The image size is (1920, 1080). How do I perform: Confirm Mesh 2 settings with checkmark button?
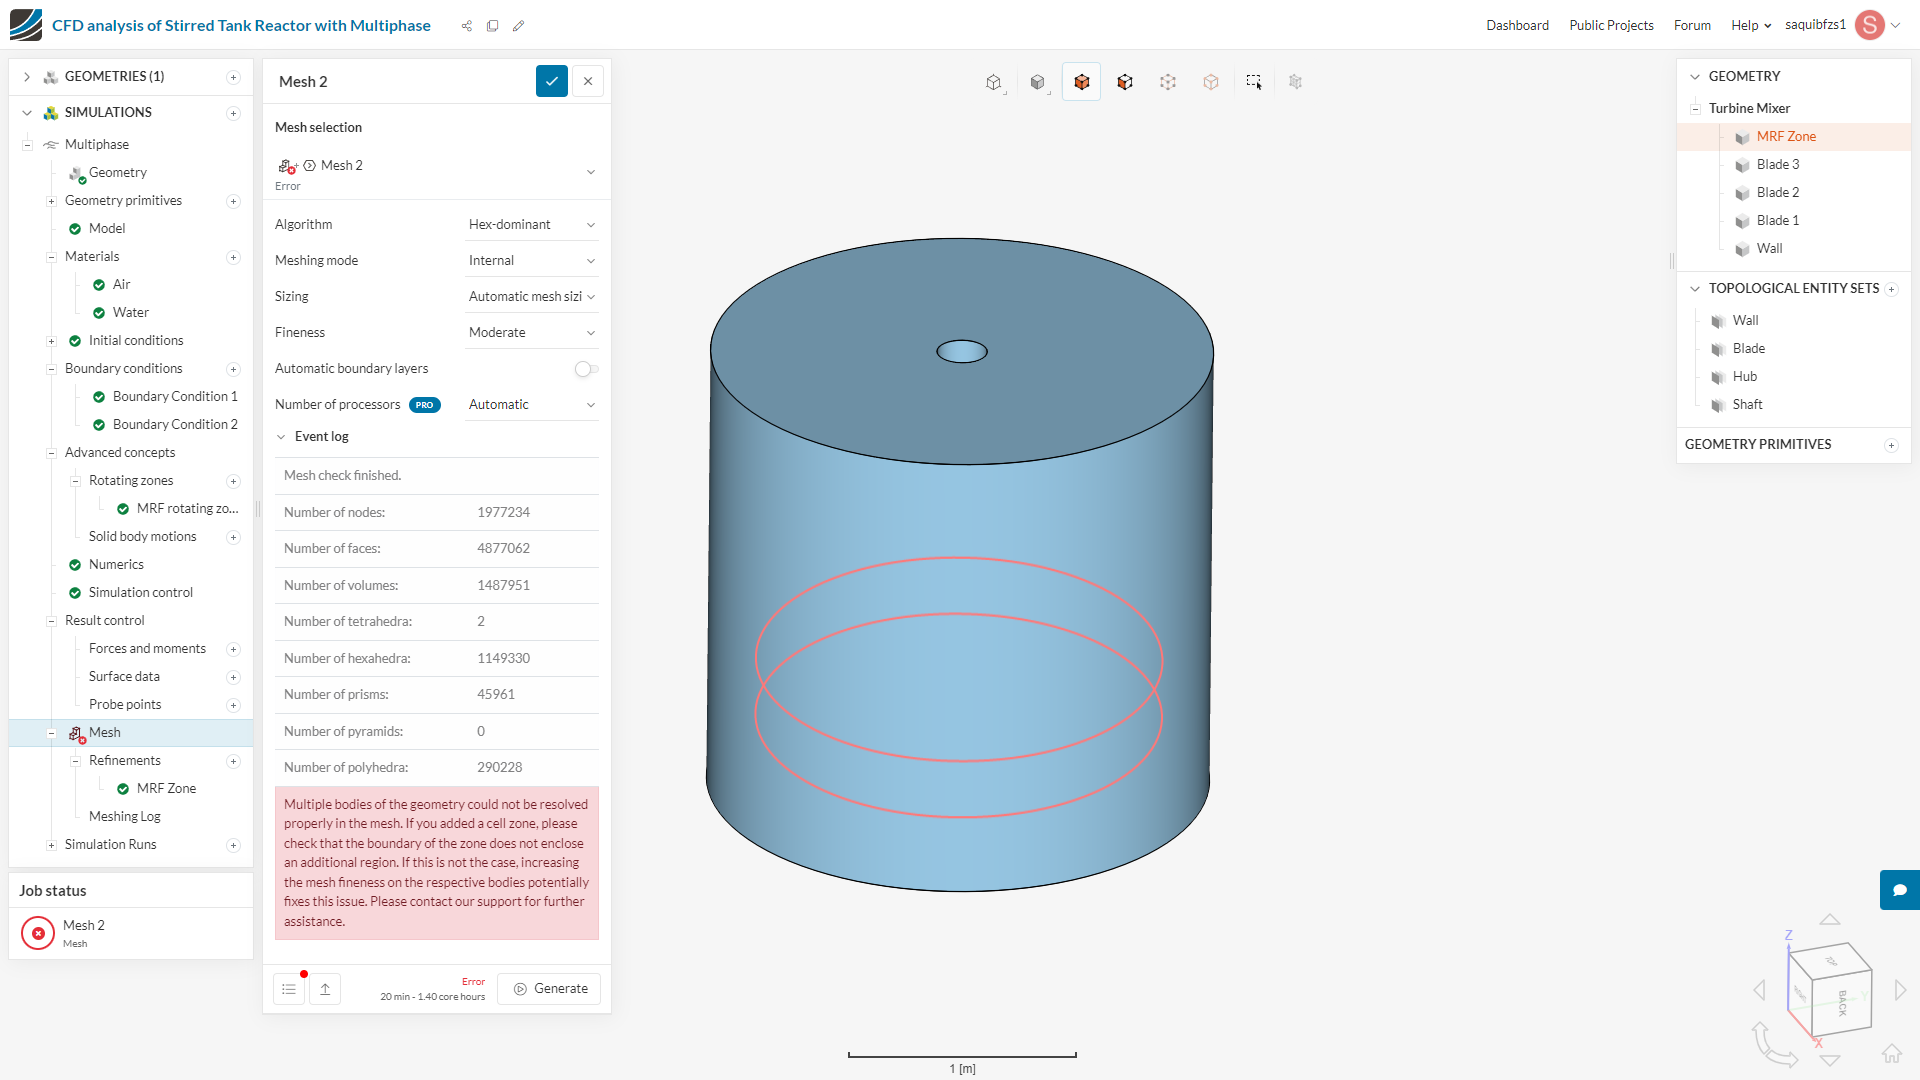tap(552, 81)
